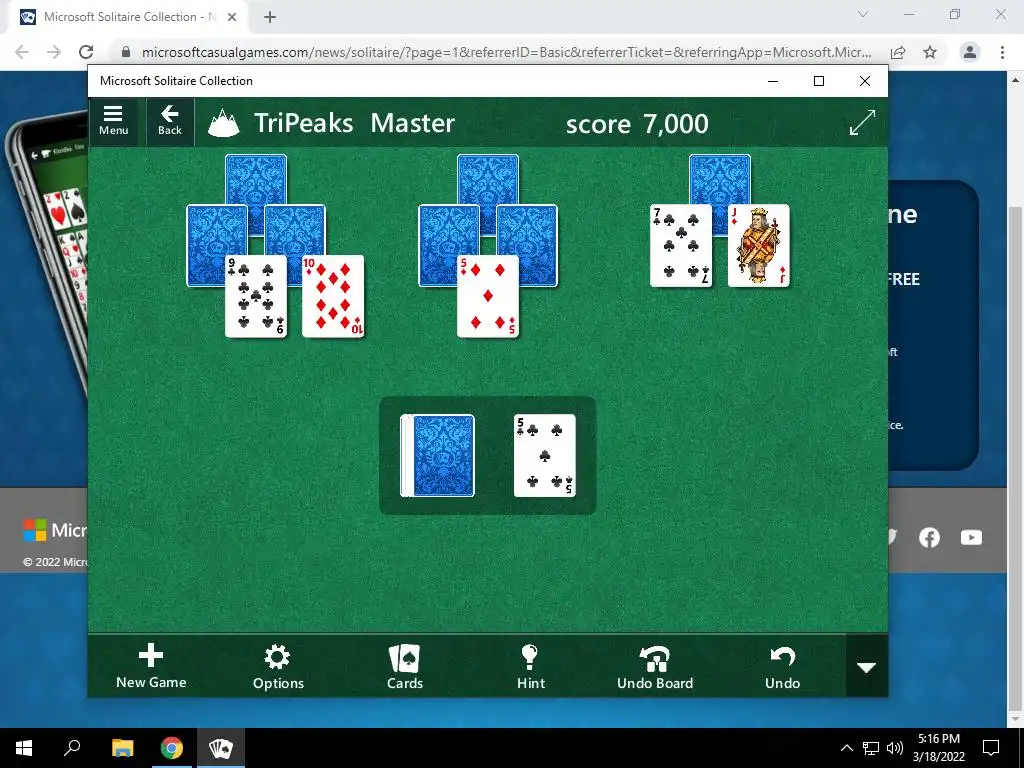This screenshot has height=768, width=1024.
Task: Visit the YouTube channel from footer
Action: [x=971, y=537]
